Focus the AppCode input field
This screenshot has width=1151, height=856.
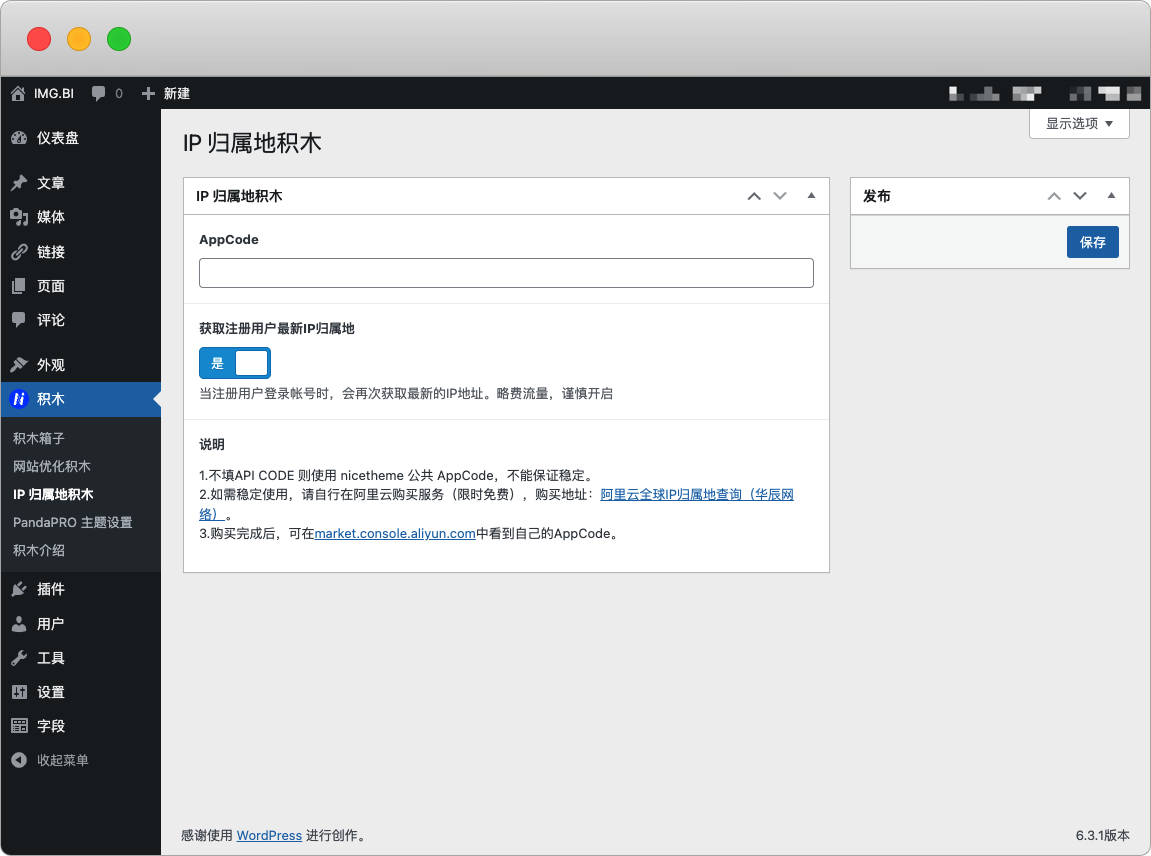click(x=506, y=272)
